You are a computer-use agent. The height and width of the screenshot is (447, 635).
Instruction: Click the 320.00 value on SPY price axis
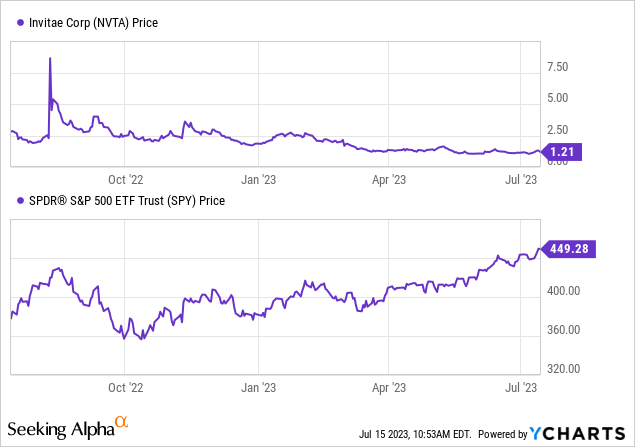566,369
